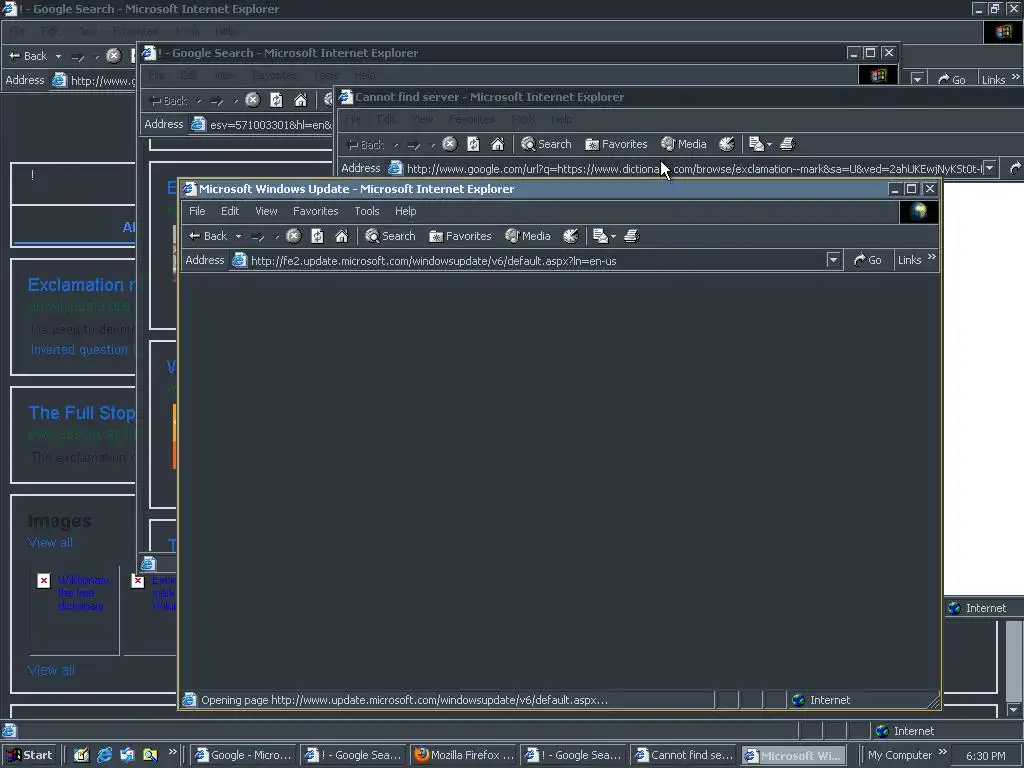The image size is (1024, 768).
Task: Click Go button in Windows Update window
Action: (x=867, y=260)
